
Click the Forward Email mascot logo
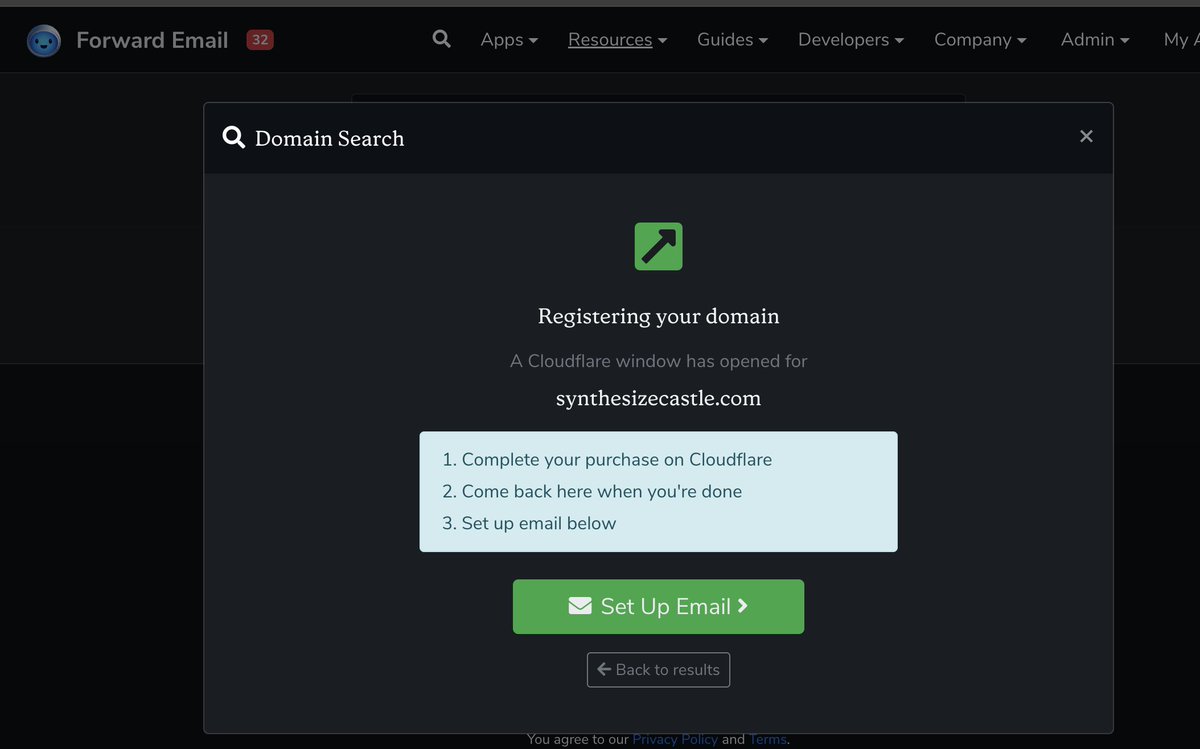[x=44, y=40]
